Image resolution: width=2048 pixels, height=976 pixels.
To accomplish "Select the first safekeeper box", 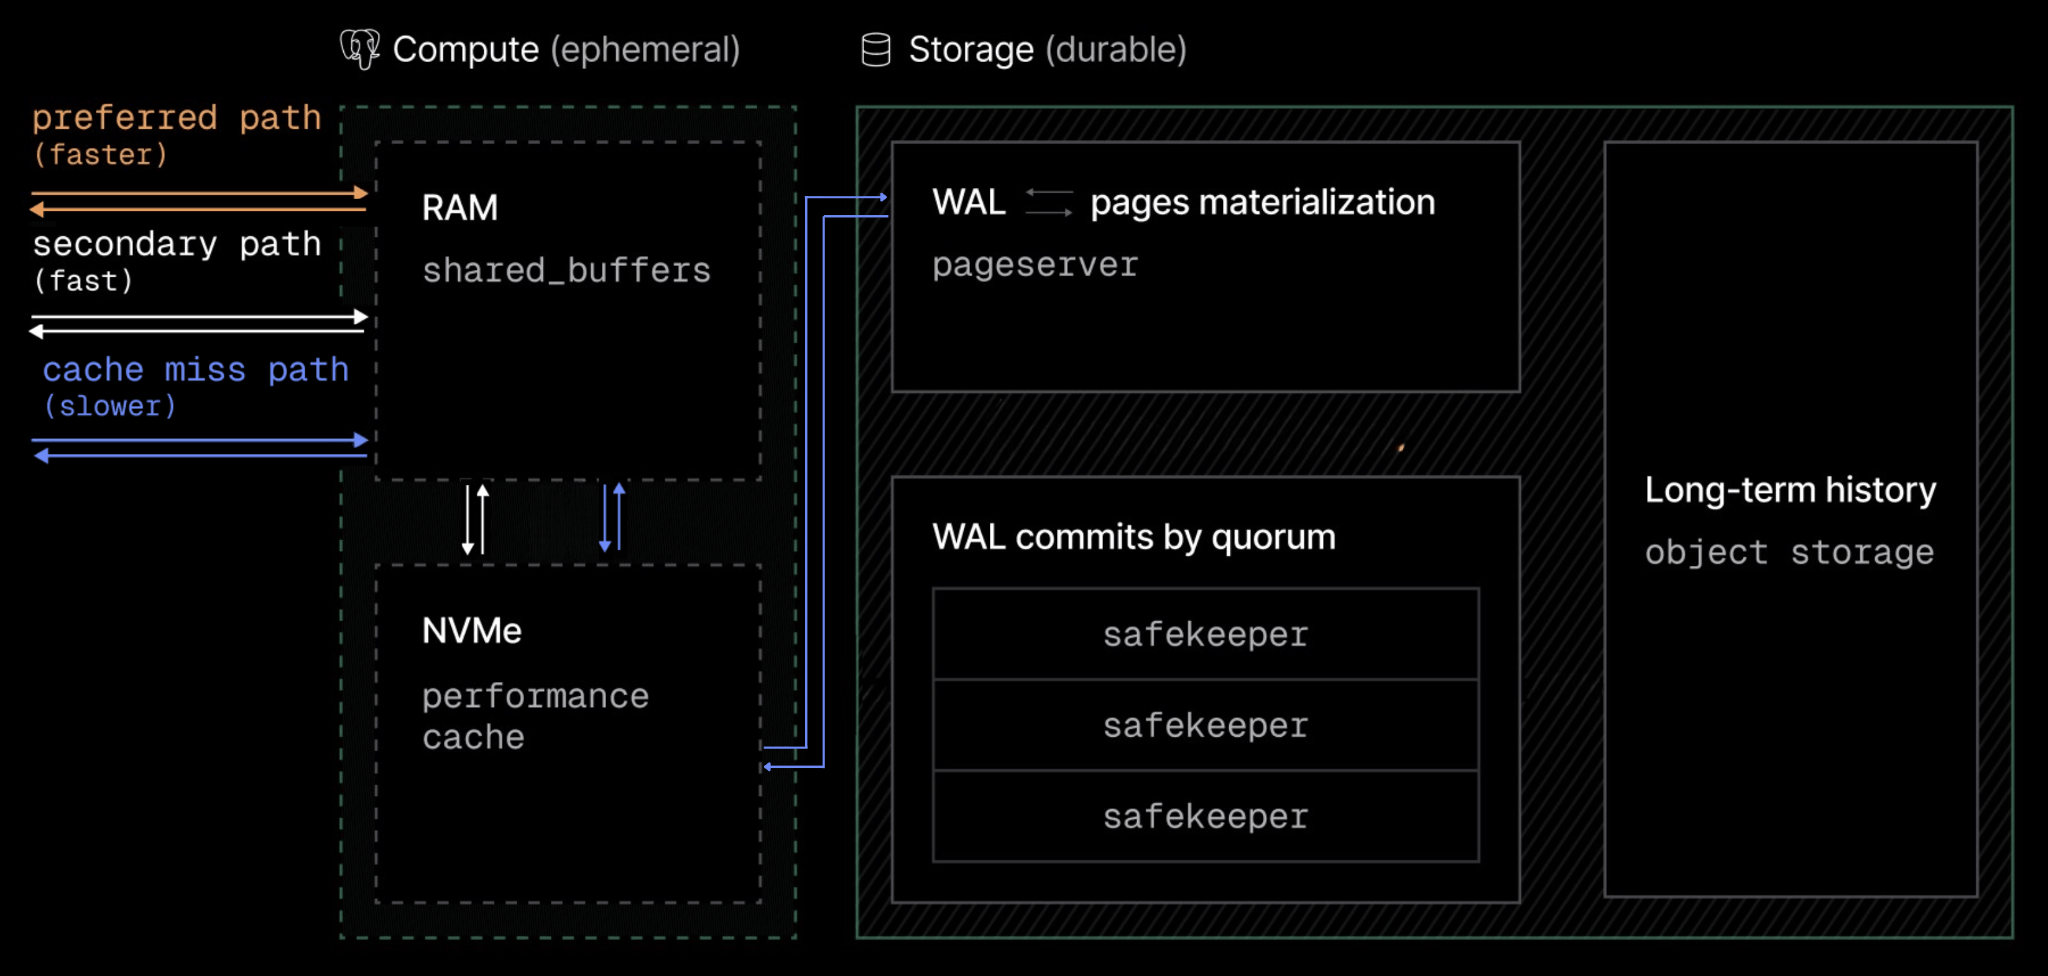I will point(1206,634).
